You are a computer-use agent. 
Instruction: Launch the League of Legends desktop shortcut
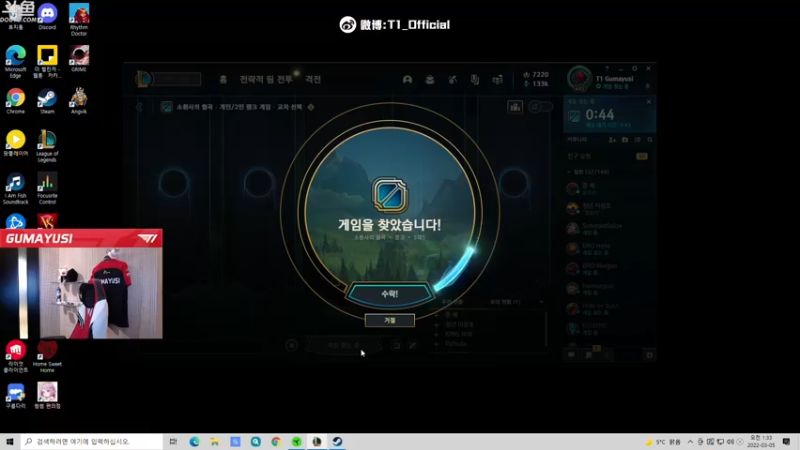point(47,146)
